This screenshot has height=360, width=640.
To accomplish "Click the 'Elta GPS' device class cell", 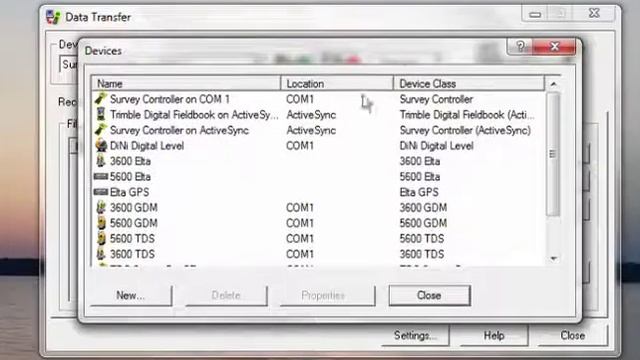I will [x=419, y=192].
